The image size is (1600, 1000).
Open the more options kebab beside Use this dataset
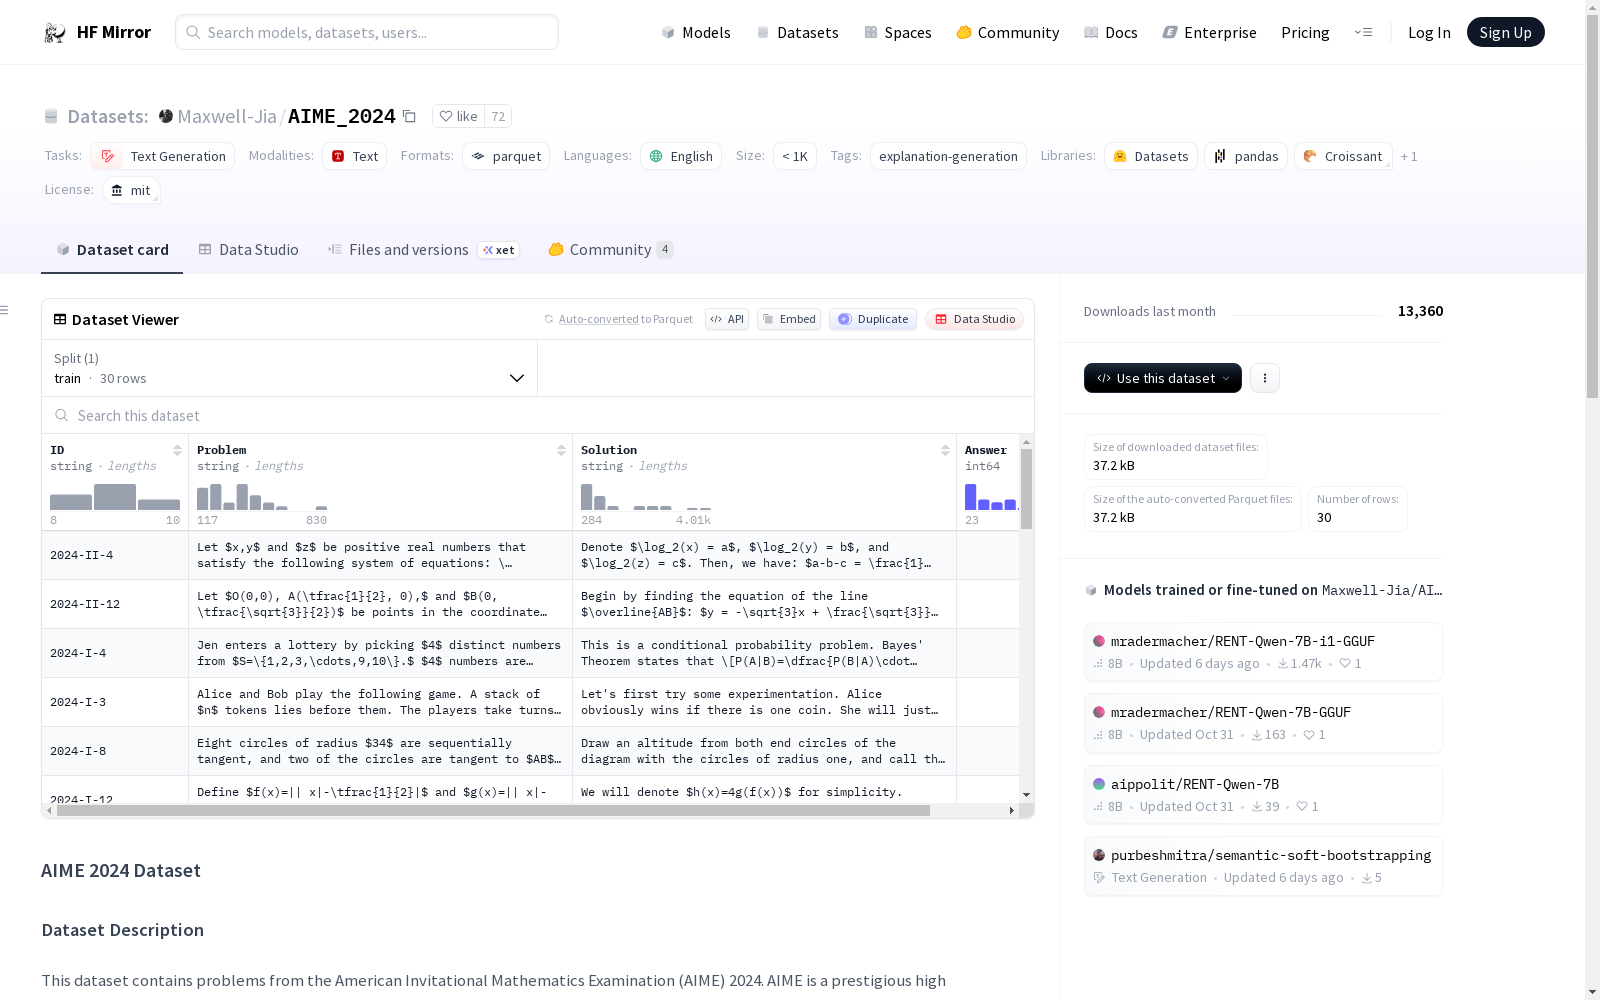click(1265, 378)
